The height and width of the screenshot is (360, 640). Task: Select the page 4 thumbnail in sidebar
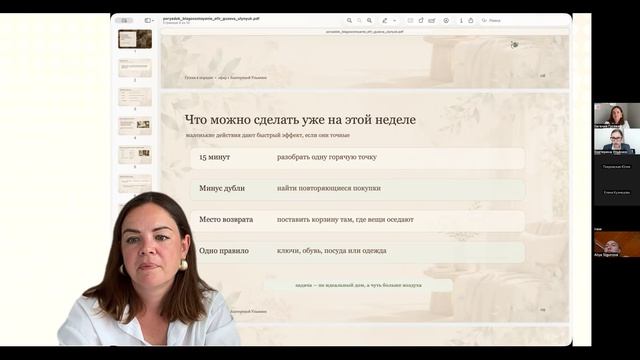pos(135,126)
